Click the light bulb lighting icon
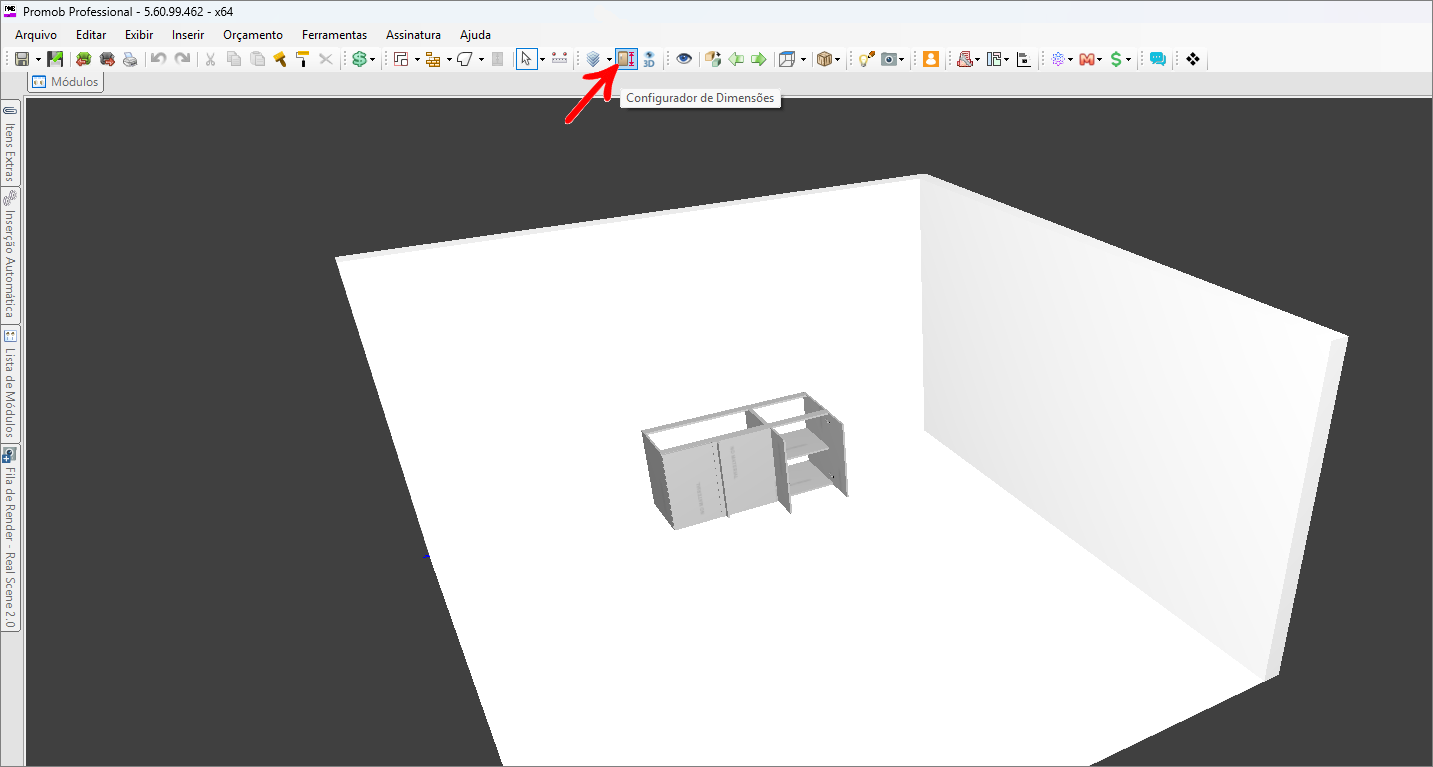 [865, 60]
